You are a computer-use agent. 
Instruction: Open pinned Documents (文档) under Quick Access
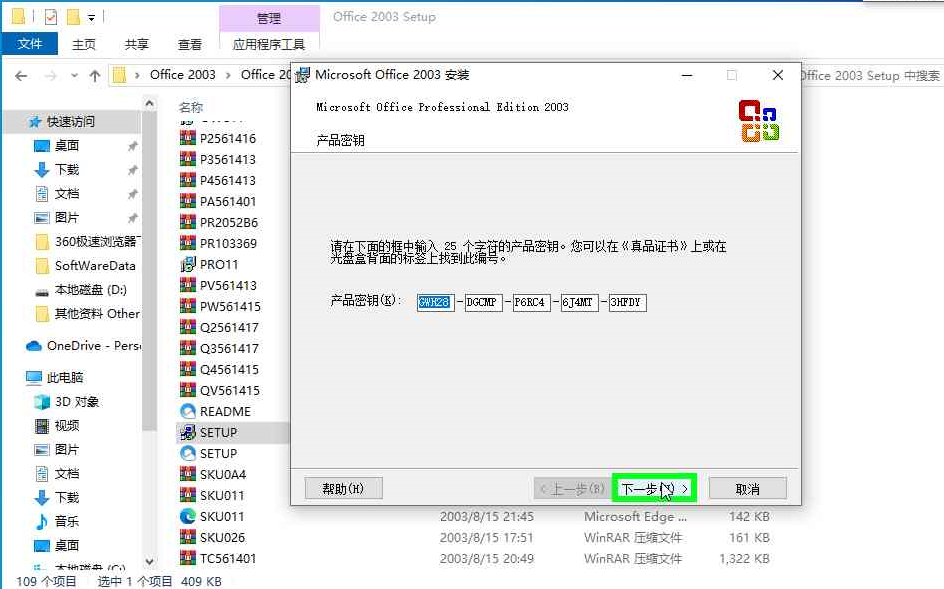67,193
